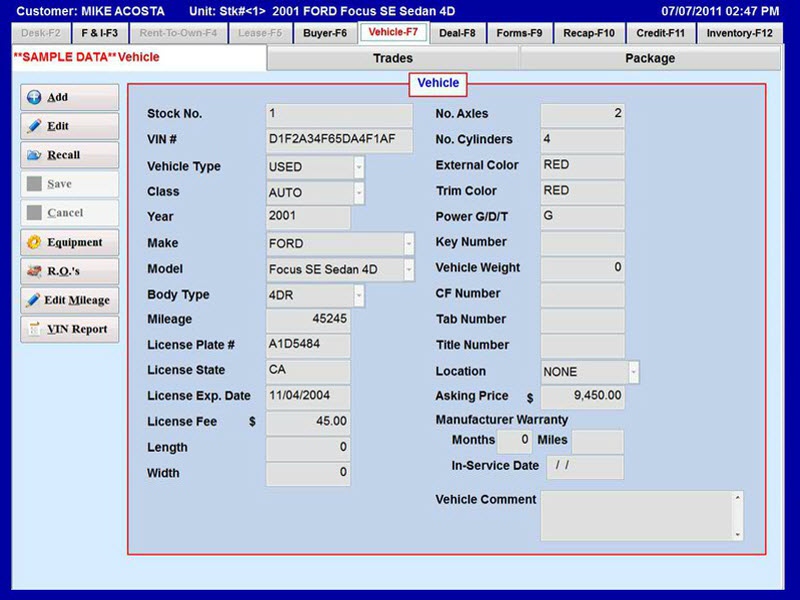Click the Recall icon to load a record
Screen dimensions: 800x600
(33, 155)
